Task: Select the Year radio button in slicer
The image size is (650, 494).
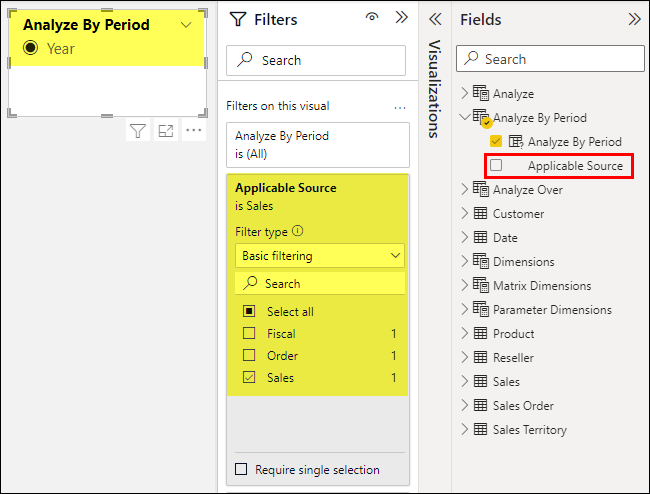Action: (x=30, y=48)
